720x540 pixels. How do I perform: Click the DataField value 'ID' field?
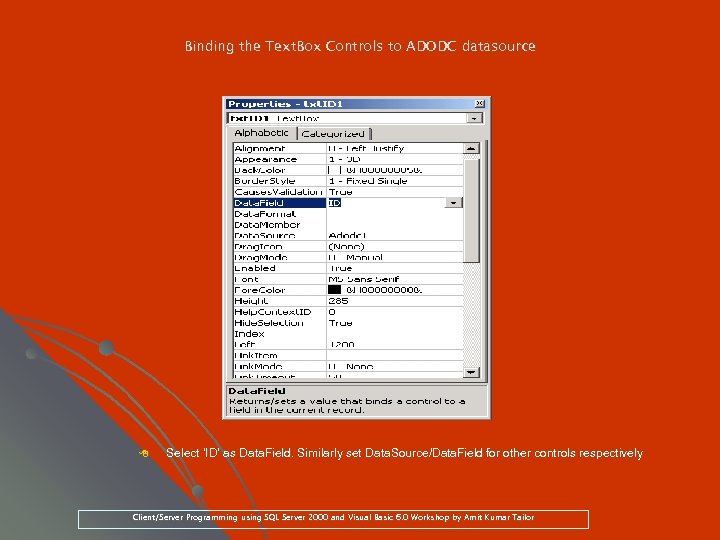[x=386, y=202]
